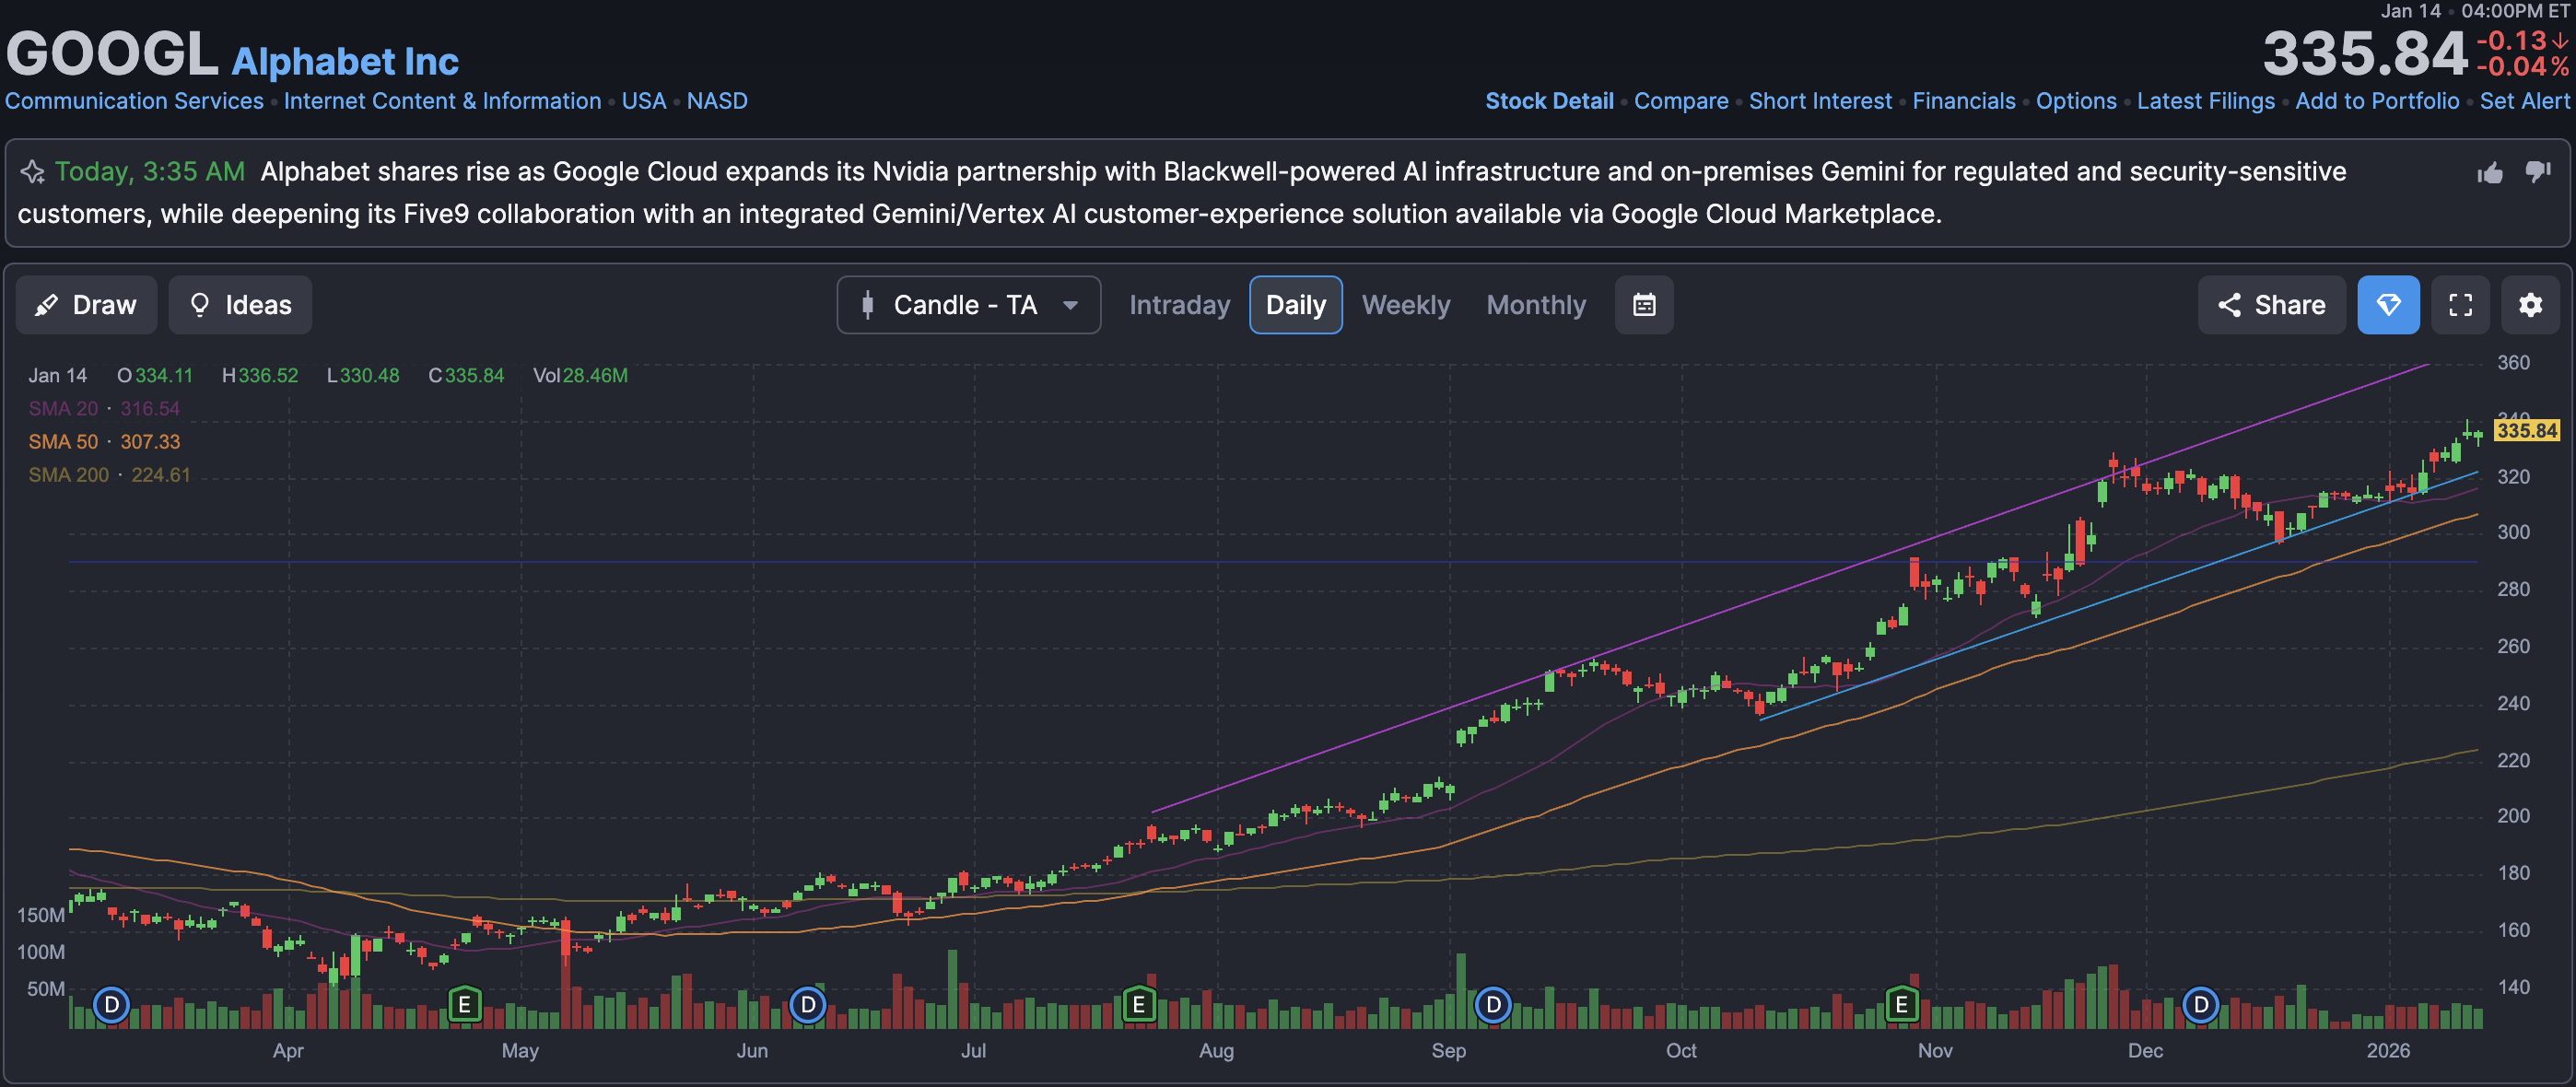Switch to the Monthly timeframe

(x=1535, y=305)
